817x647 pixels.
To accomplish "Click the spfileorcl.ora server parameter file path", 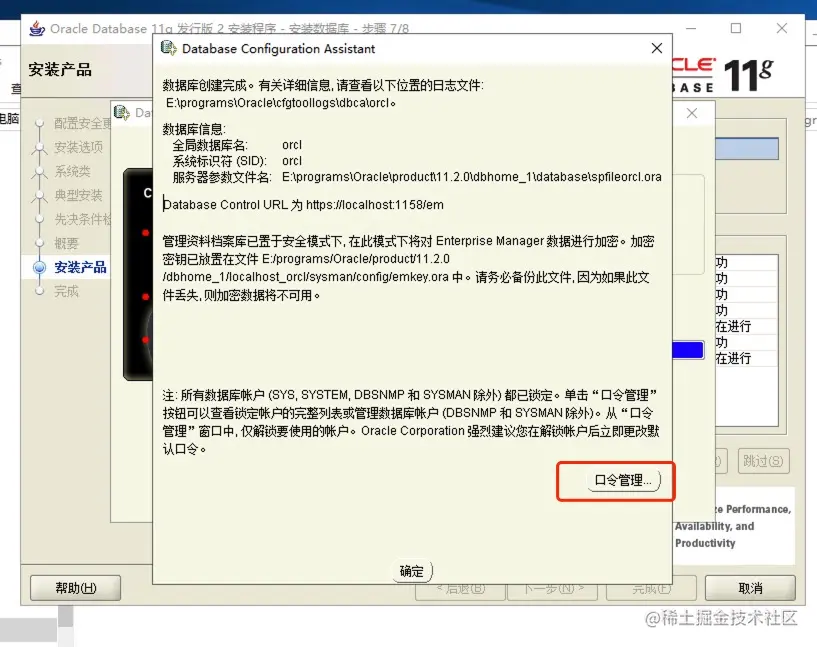I will 472,177.
